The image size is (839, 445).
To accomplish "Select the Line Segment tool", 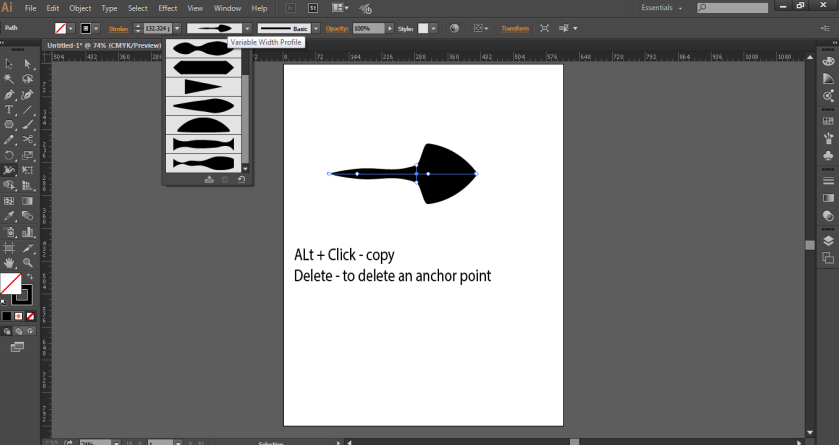I will (x=27, y=110).
